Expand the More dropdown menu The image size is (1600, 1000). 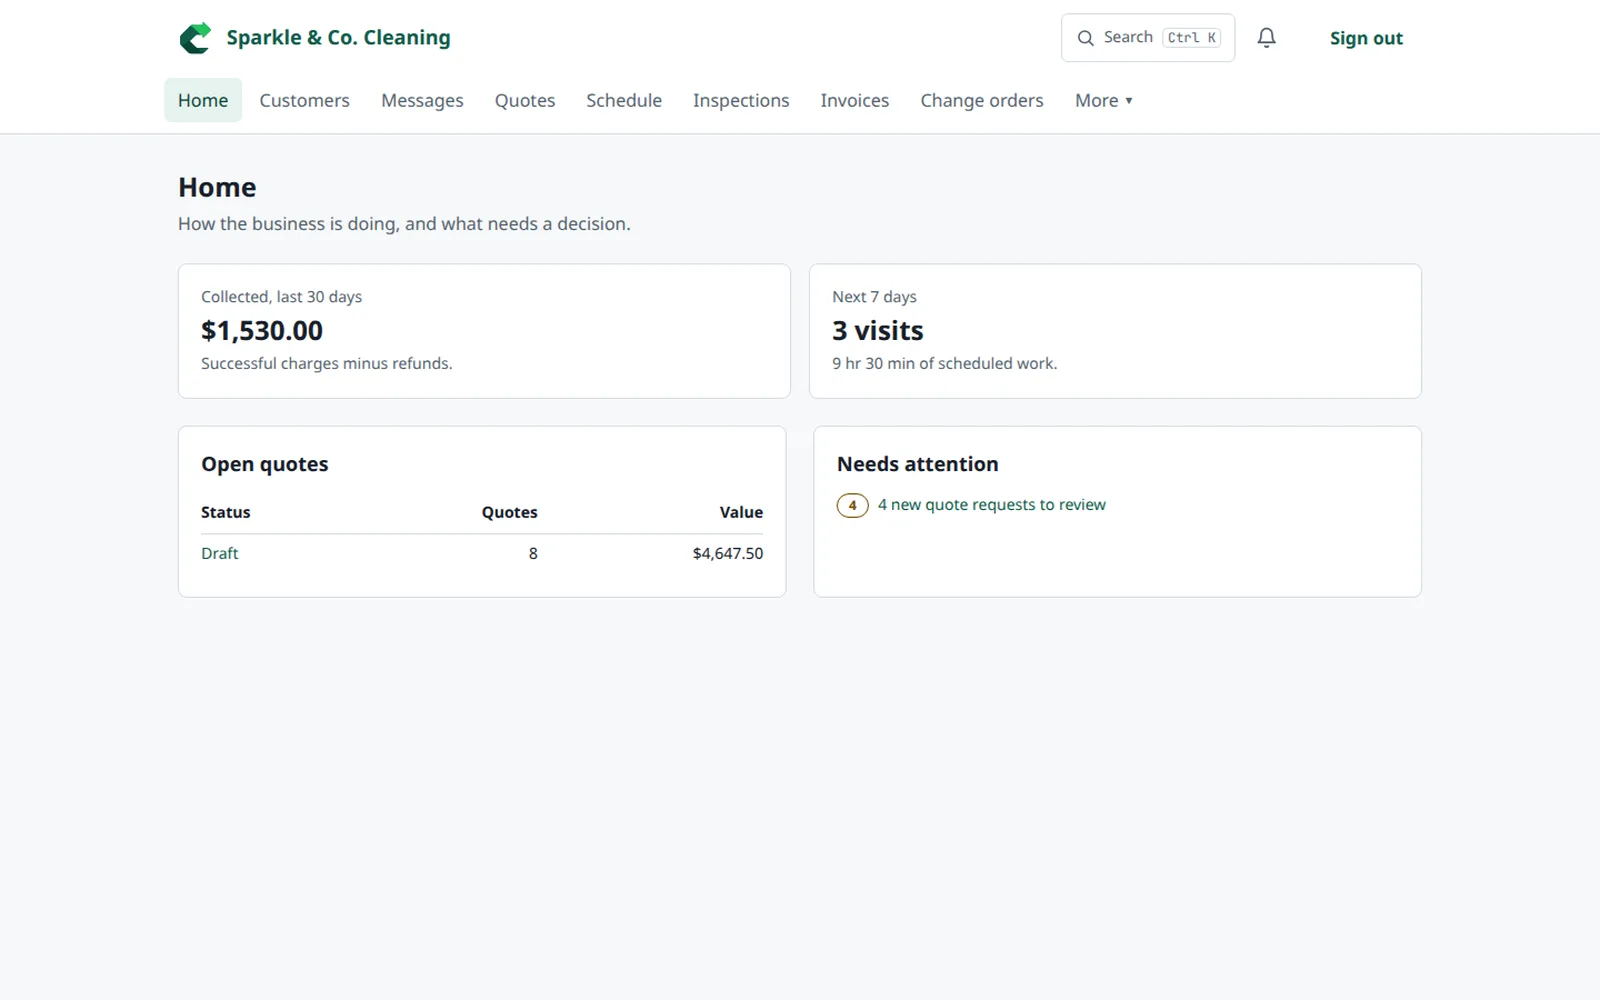[x=1104, y=100]
